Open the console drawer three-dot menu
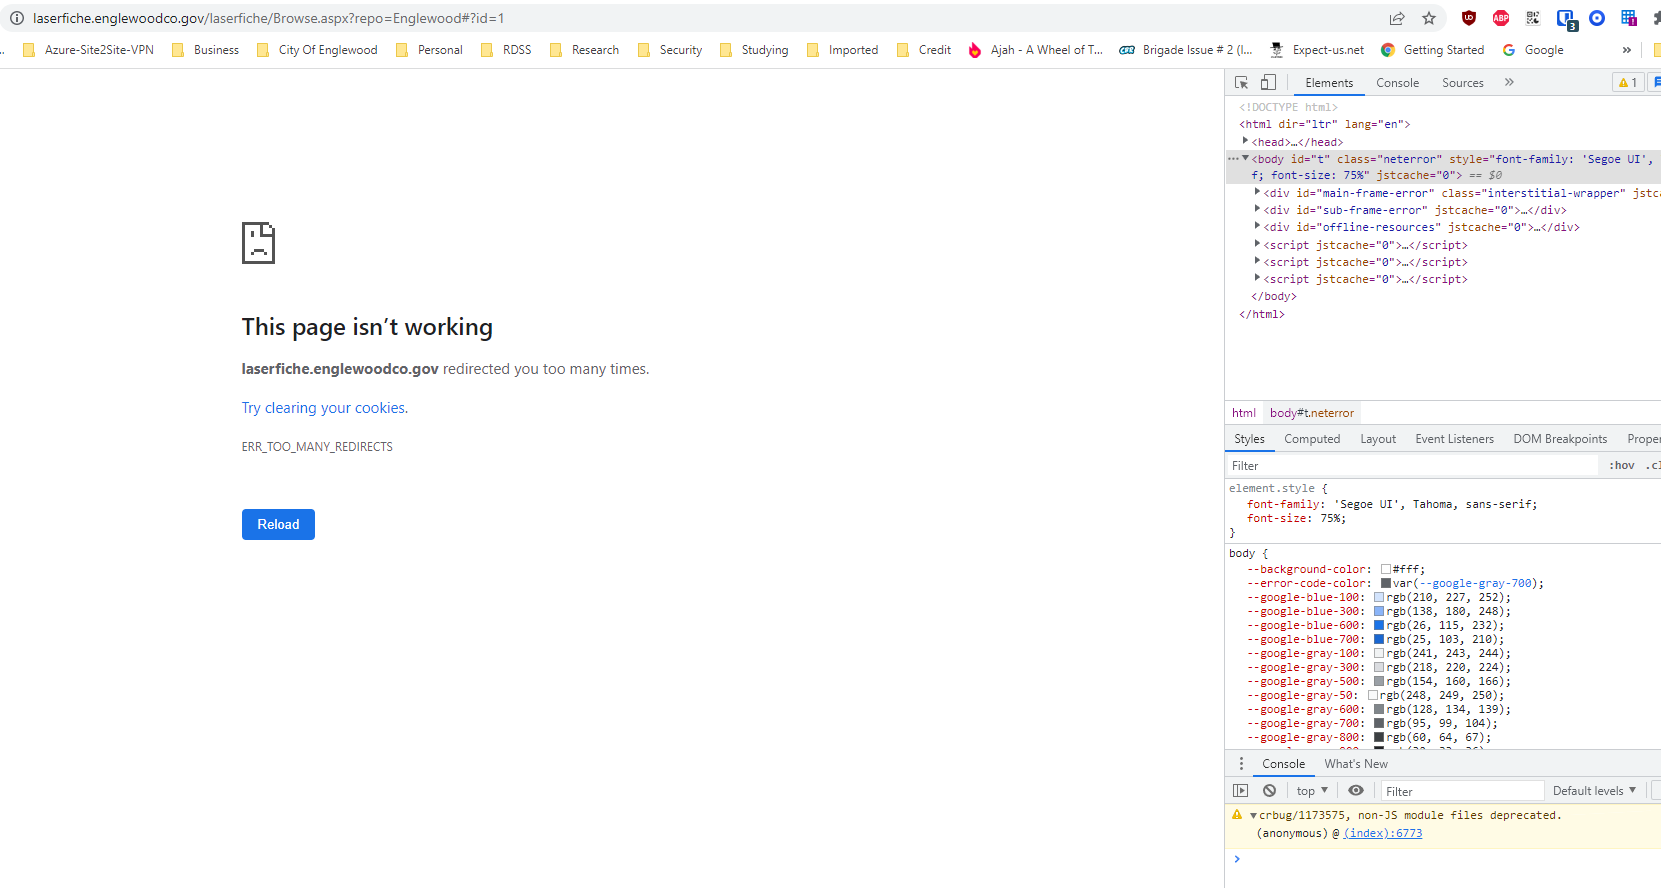Viewport: 1661px width, 888px height. point(1241,764)
